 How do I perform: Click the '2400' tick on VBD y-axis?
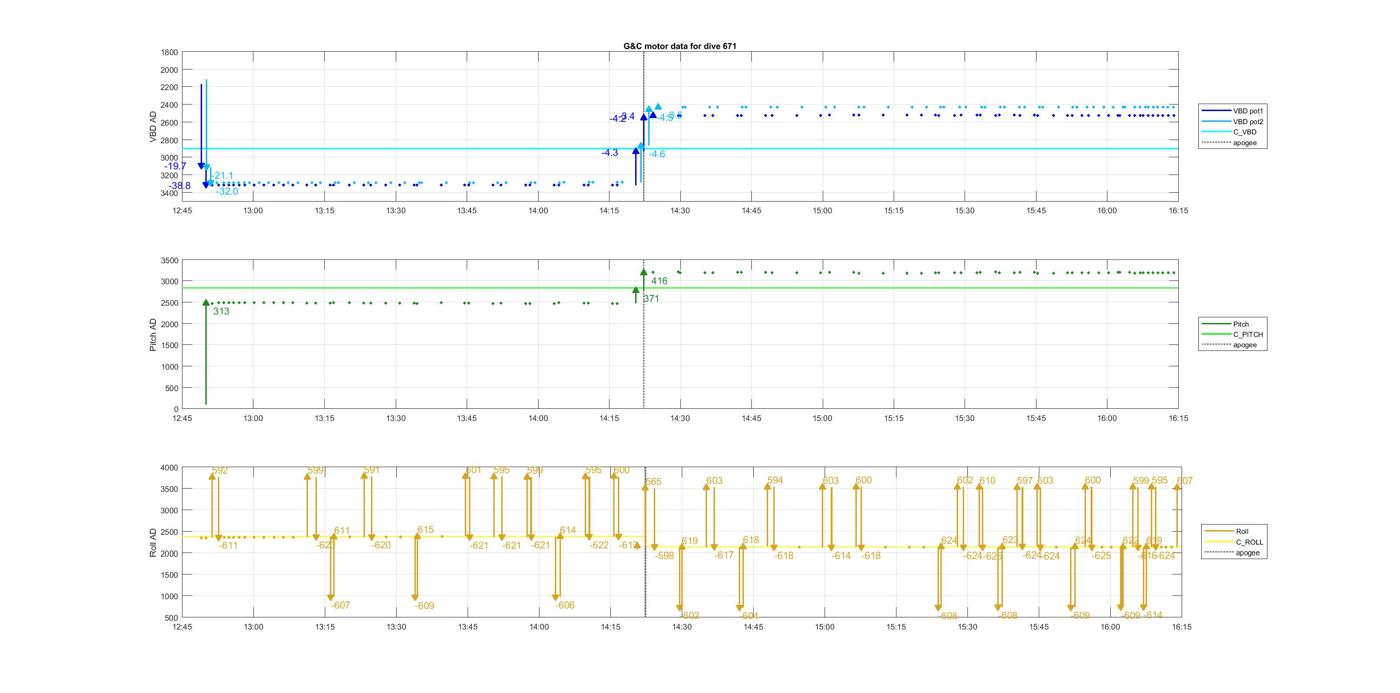pos(170,105)
